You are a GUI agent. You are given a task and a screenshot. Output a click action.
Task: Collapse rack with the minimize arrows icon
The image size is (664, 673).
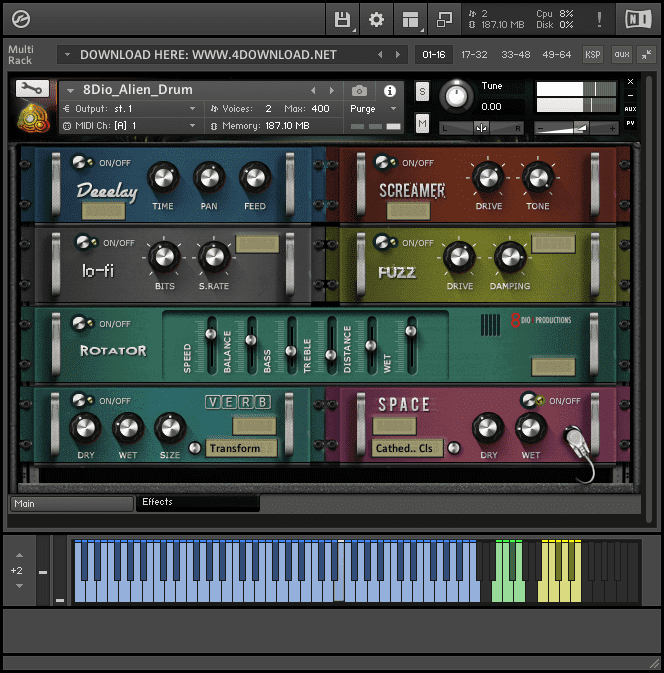point(646,55)
